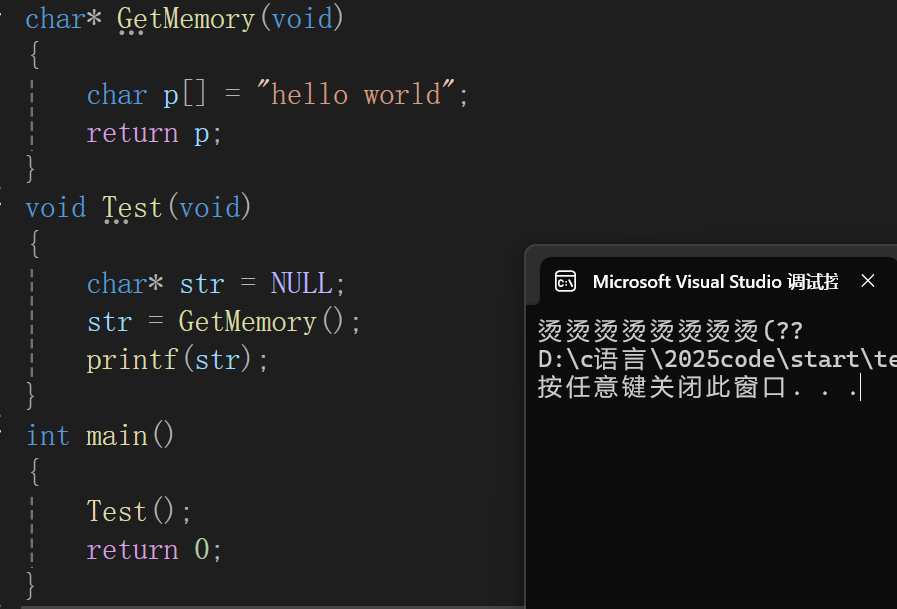Click NULL in the str declaration
The height and width of the screenshot is (609, 897).
tap(301, 284)
